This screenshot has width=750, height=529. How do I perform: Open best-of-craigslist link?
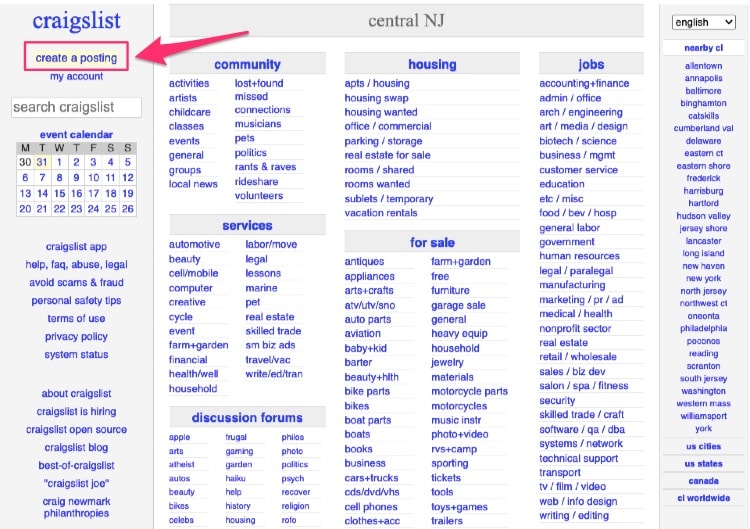pyautogui.click(x=76, y=465)
